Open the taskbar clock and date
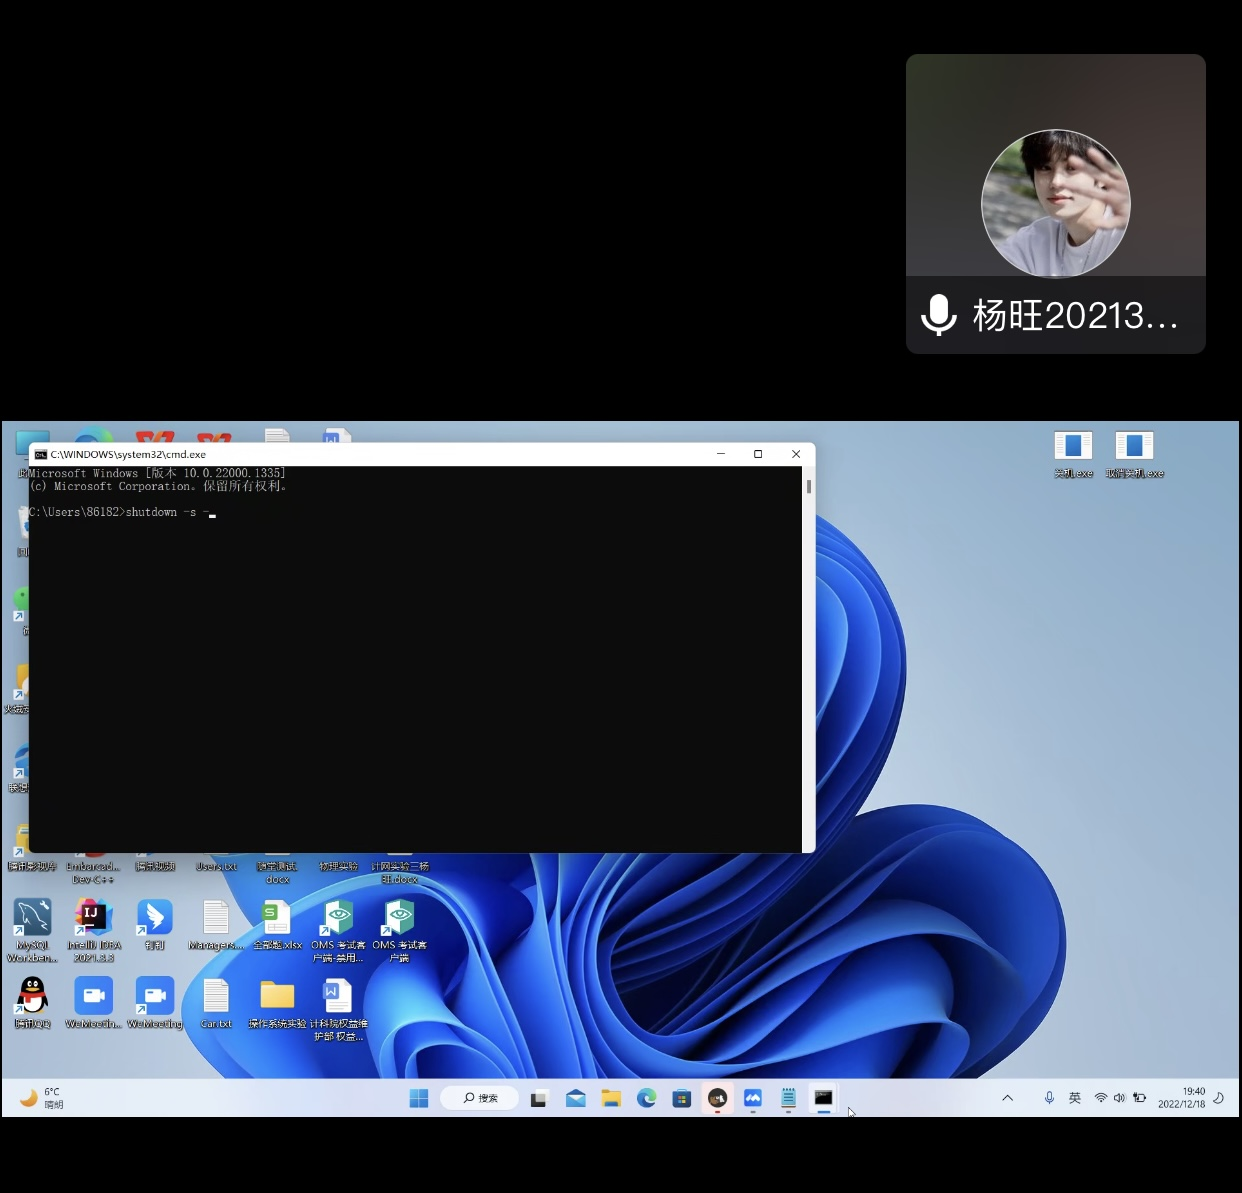1242x1193 pixels. pyautogui.click(x=1182, y=1098)
